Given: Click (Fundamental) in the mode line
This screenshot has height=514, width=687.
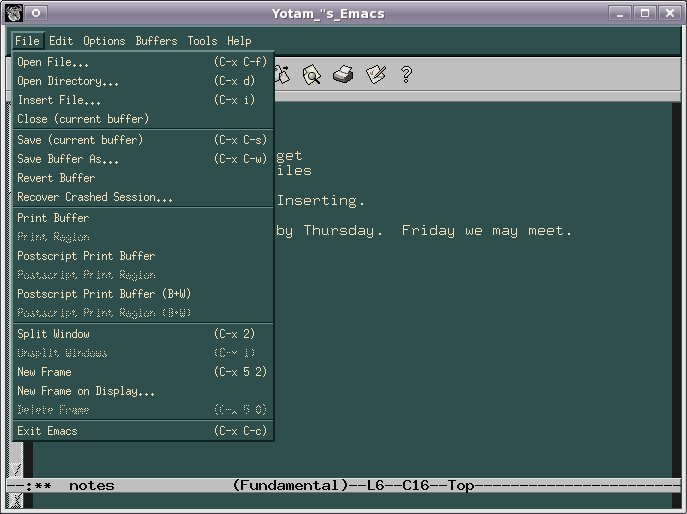Looking at the screenshot, I should coord(291,486).
